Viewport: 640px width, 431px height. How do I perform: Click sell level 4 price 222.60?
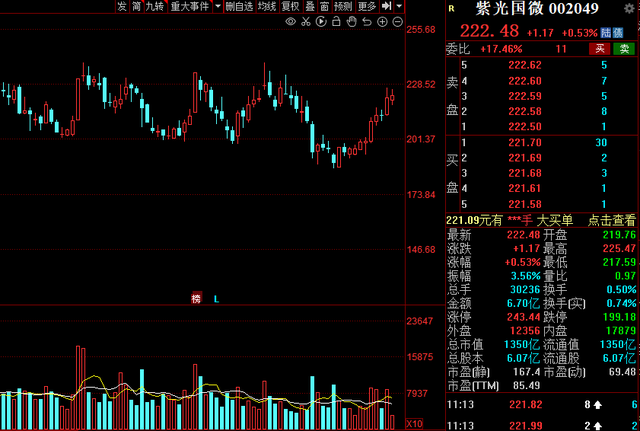[524, 81]
